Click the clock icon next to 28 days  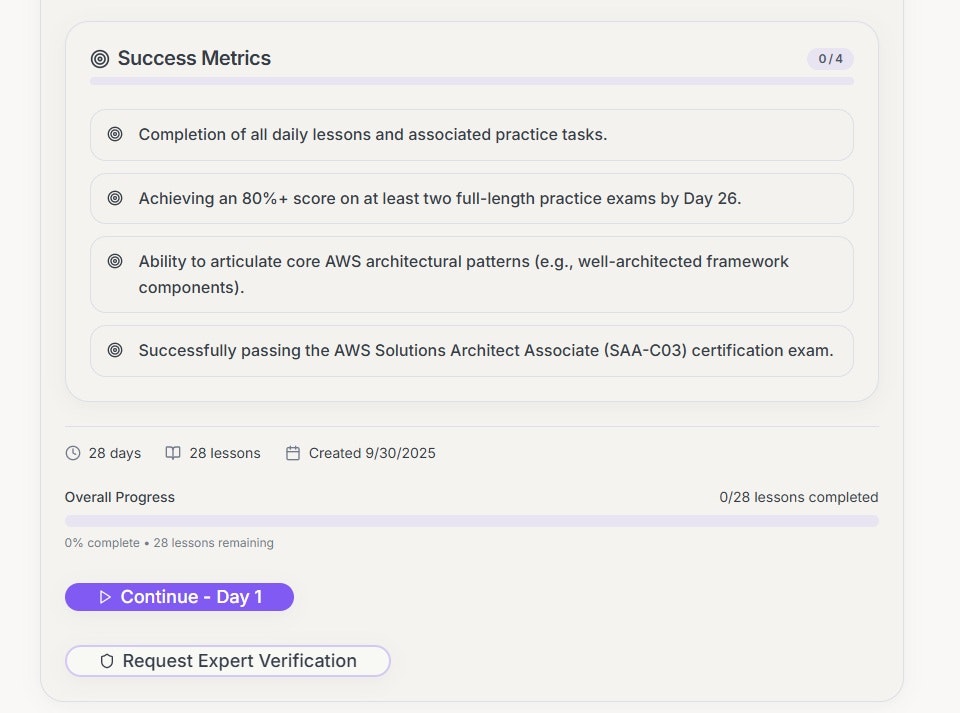[x=73, y=453]
